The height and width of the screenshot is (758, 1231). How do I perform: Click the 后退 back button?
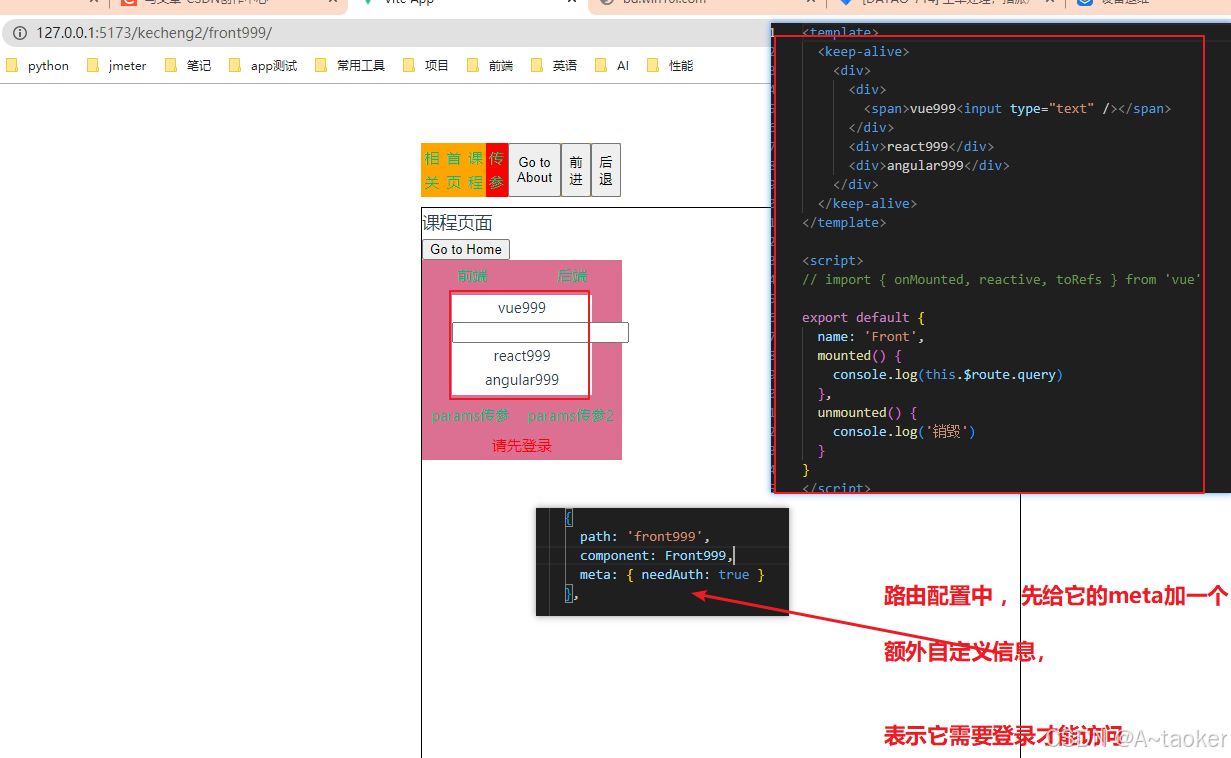tap(606, 170)
